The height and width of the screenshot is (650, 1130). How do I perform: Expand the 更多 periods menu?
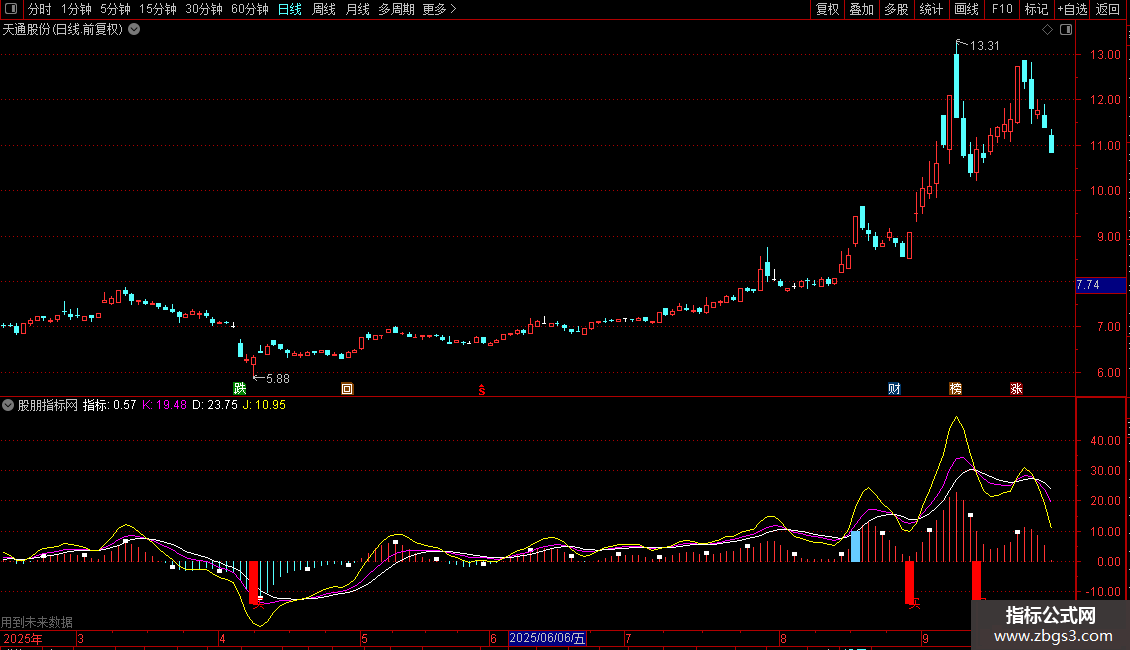click(x=440, y=9)
